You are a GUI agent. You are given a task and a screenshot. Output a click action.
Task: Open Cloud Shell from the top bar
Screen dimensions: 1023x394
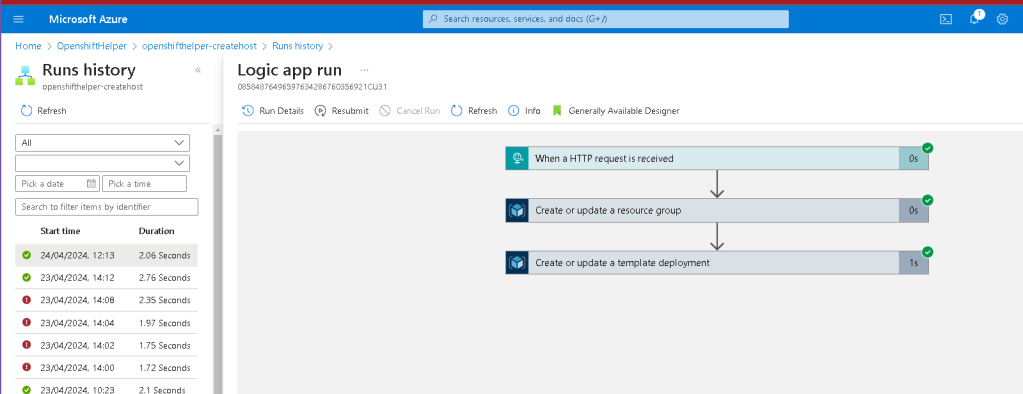point(946,20)
